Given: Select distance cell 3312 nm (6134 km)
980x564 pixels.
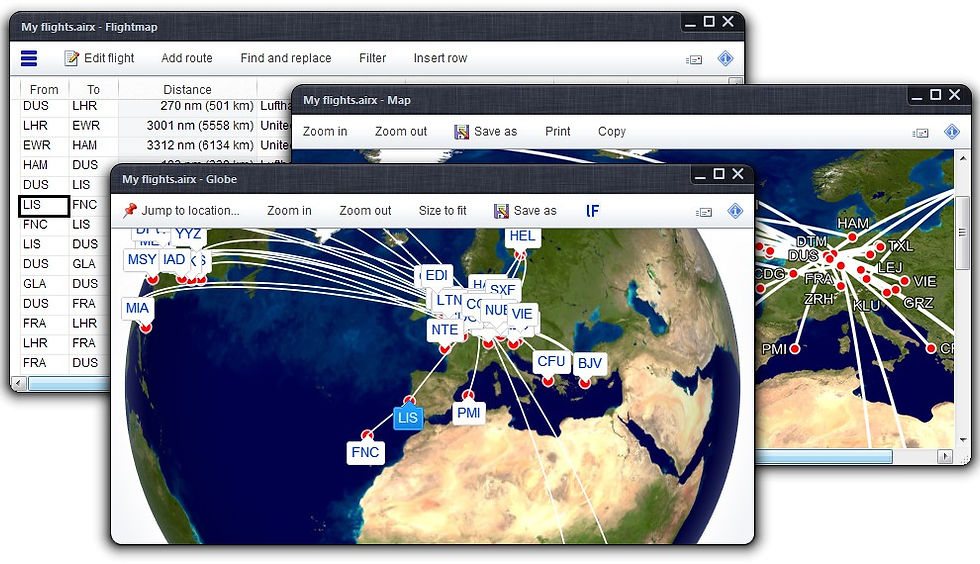Looking at the screenshot, I should tap(188, 145).
